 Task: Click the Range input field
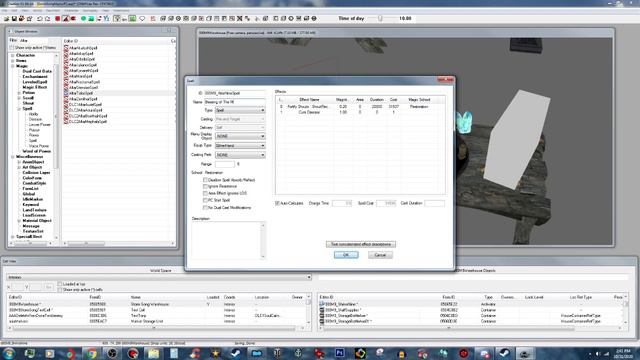(225, 164)
